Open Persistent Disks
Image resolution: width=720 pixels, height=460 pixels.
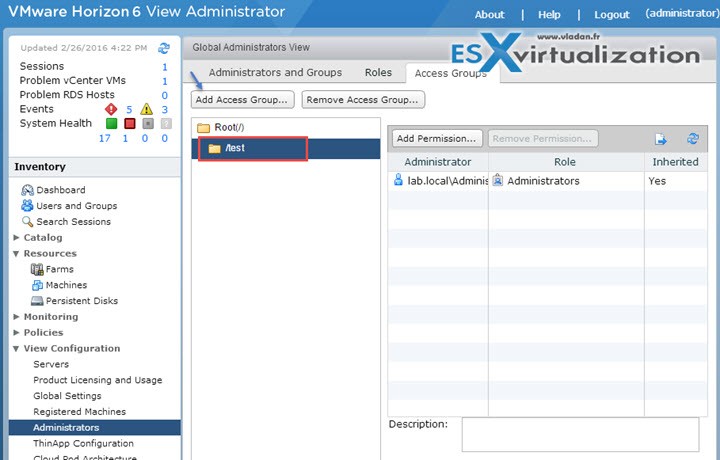coord(82,301)
